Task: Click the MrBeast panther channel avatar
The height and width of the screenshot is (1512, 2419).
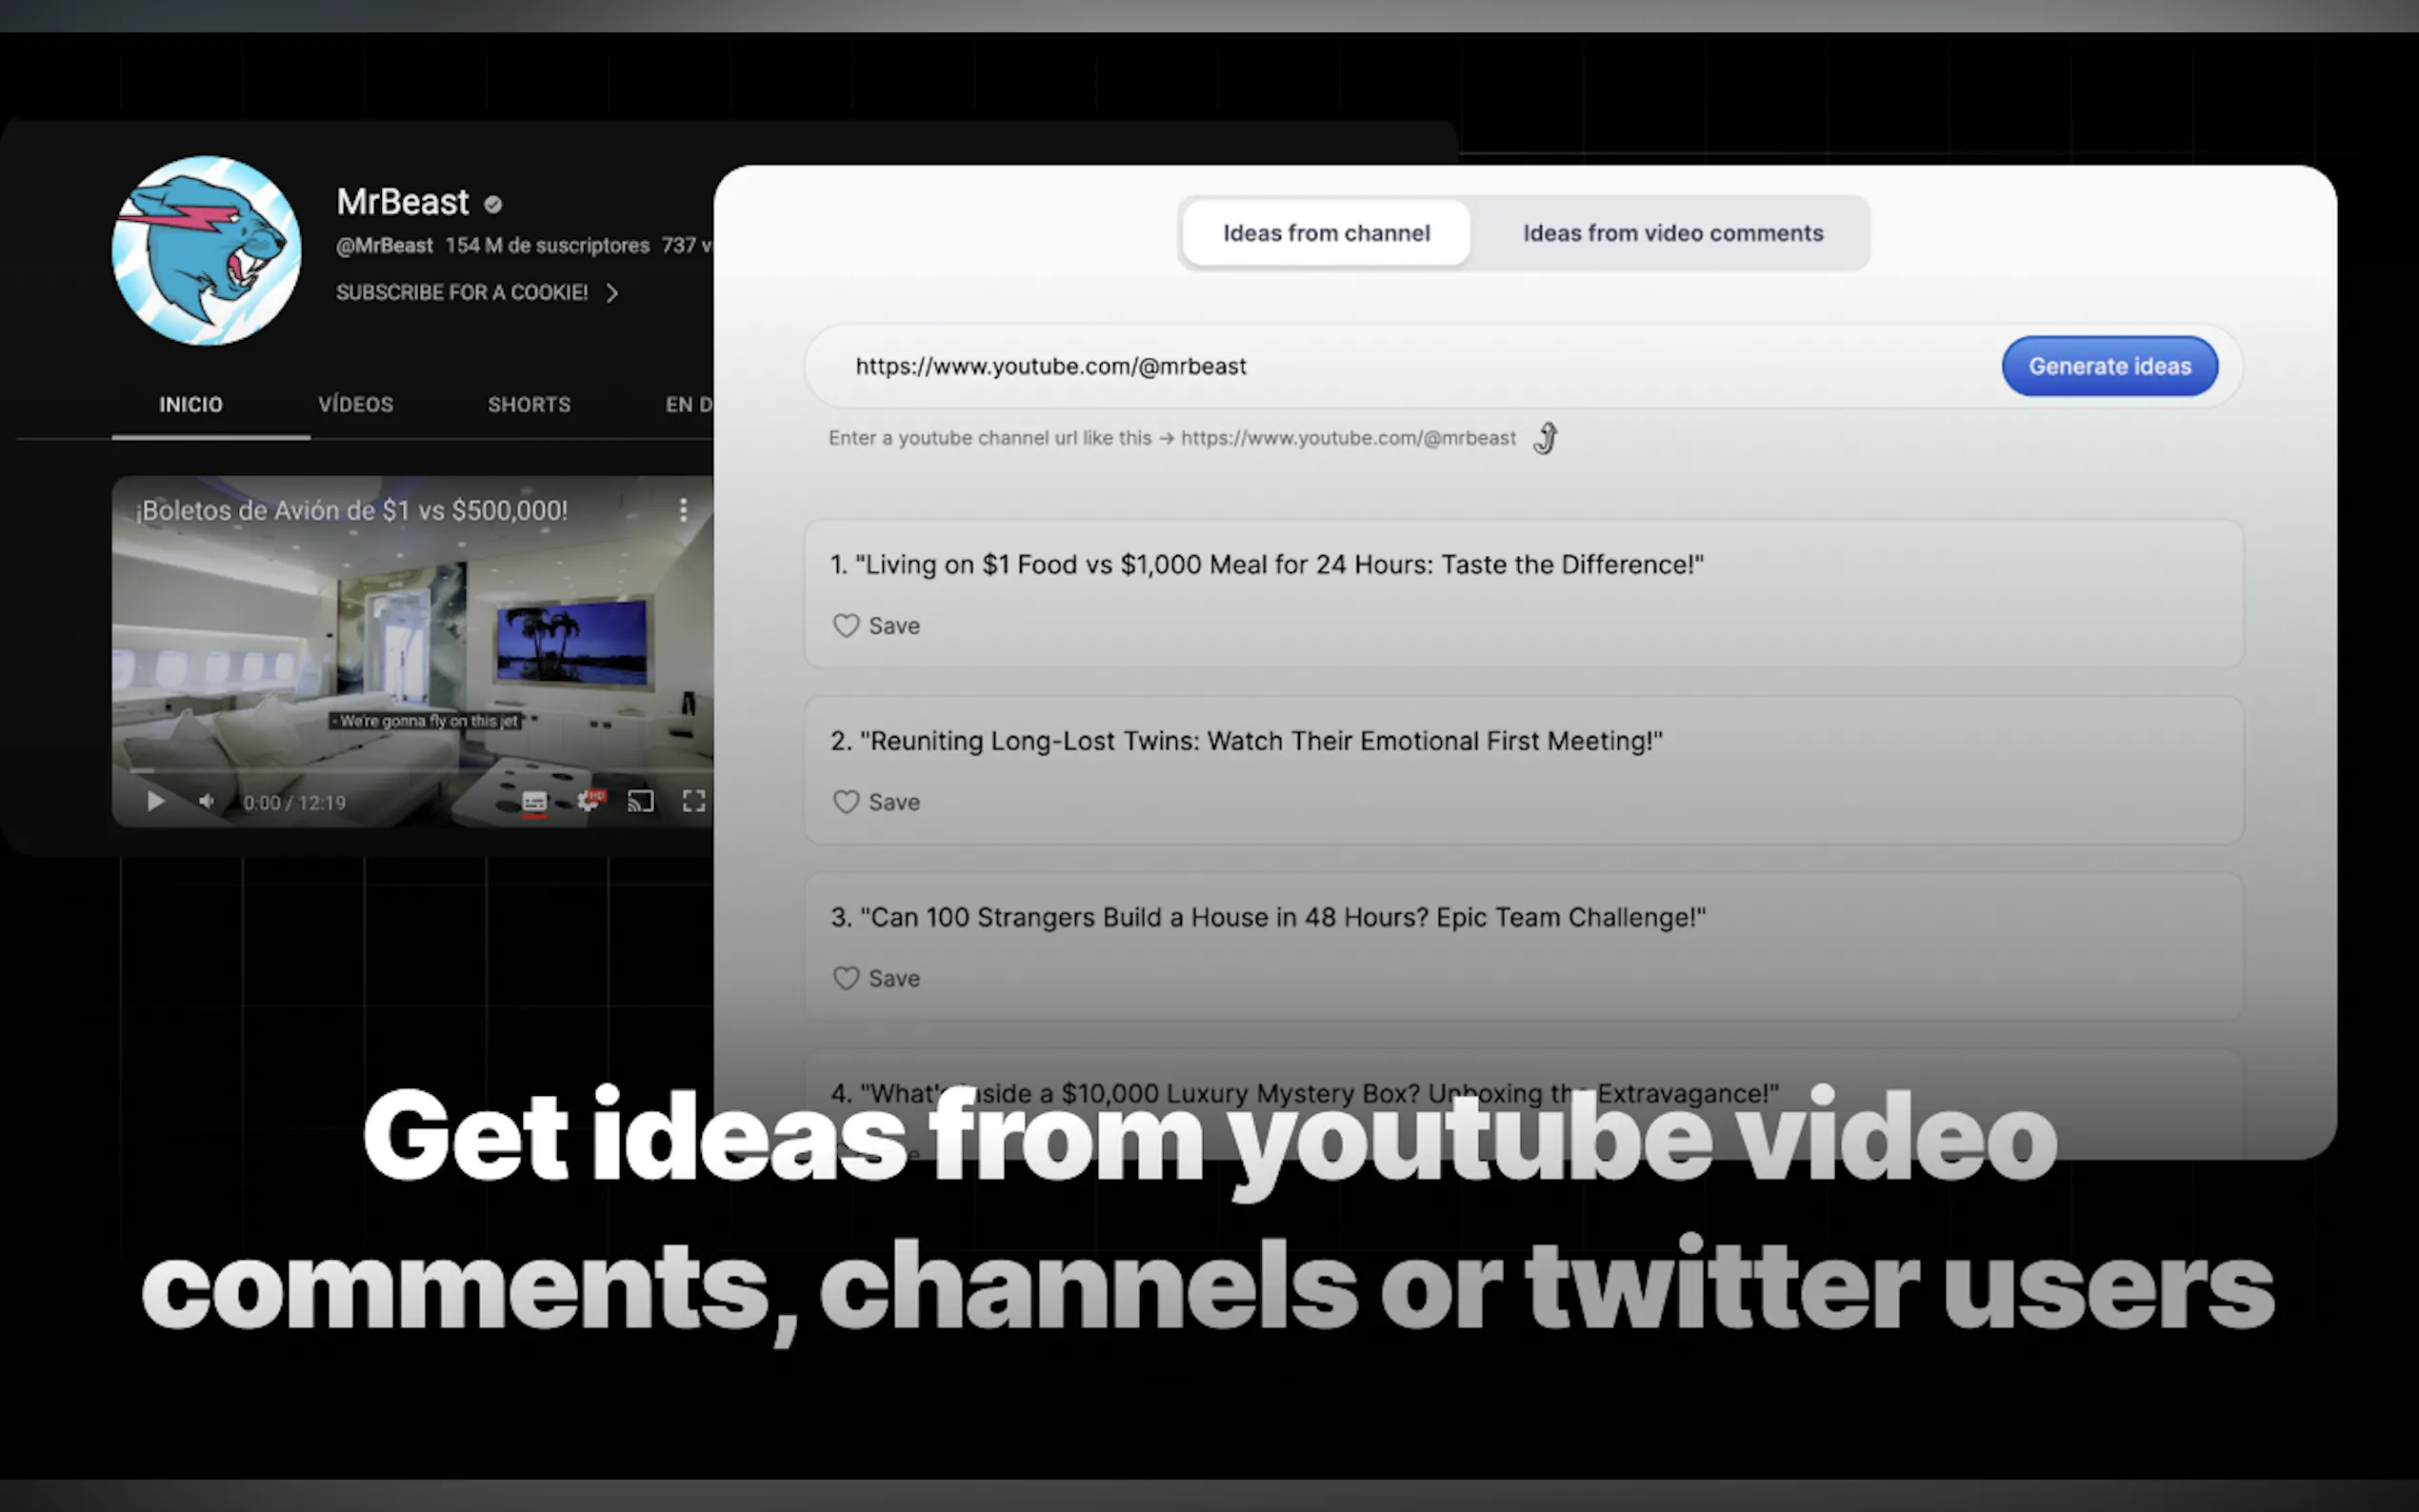Action: point(206,250)
